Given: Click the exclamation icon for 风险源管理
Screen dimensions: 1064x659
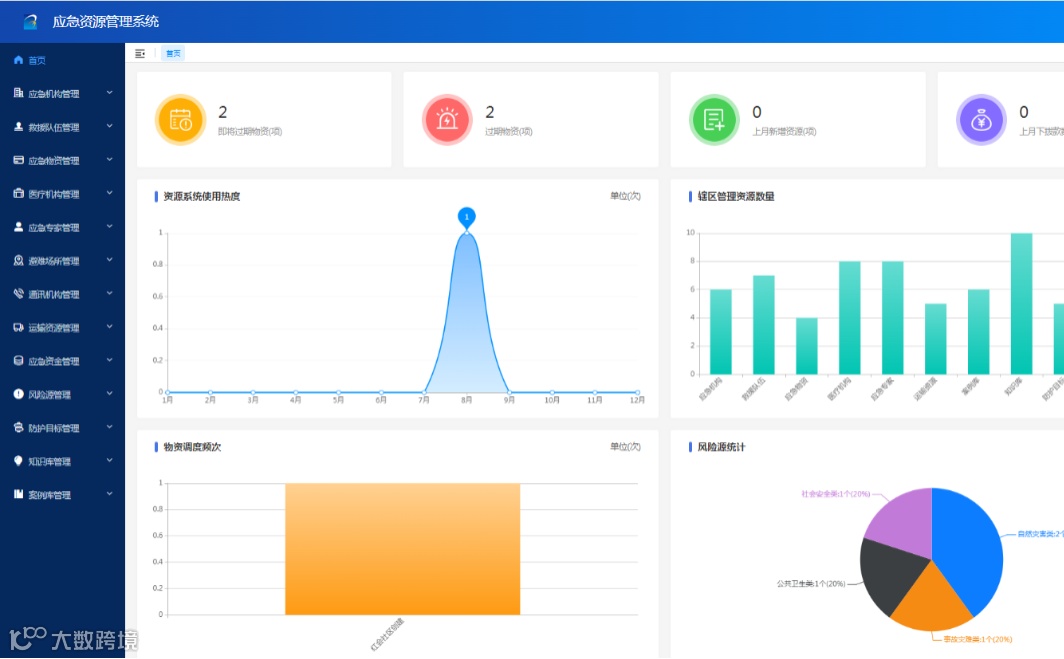Looking at the screenshot, I should (x=18, y=394).
